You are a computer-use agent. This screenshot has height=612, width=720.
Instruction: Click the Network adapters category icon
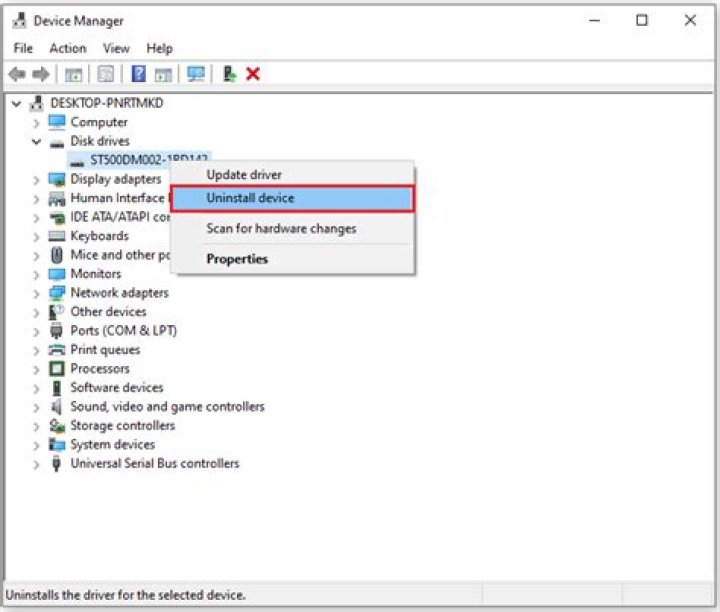coord(57,293)
